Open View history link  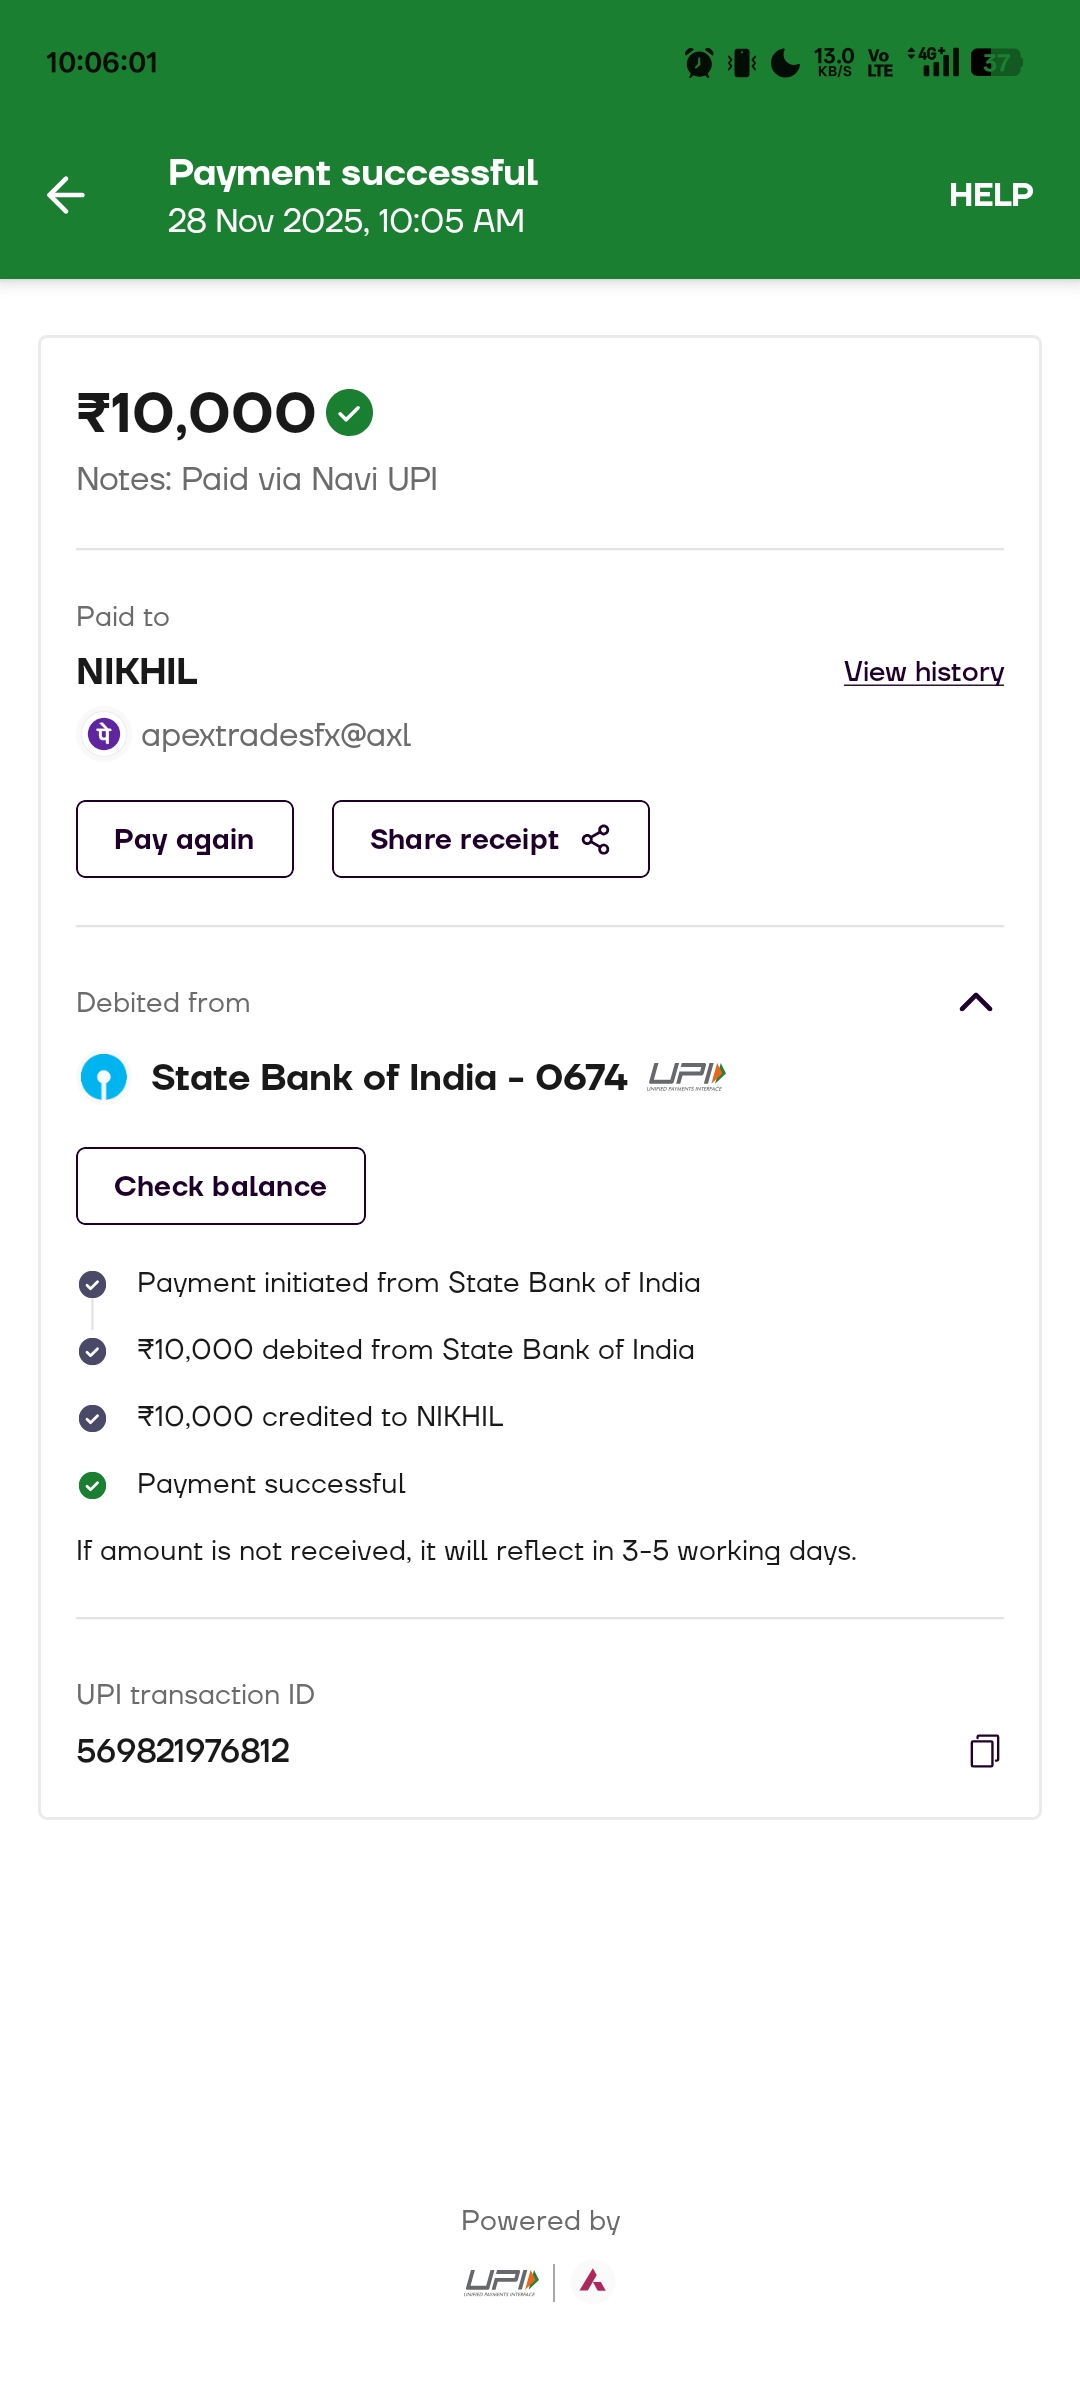pos(923,672)
